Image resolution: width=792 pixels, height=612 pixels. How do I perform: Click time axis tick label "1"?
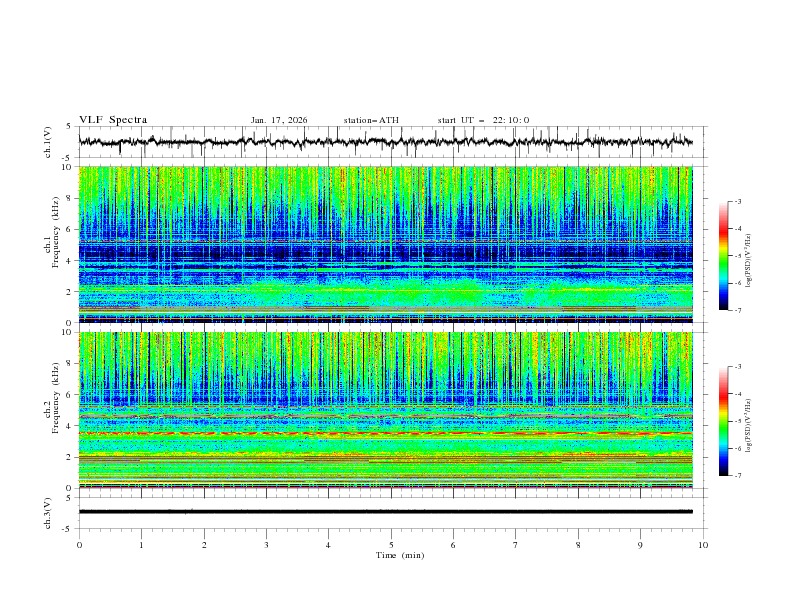[x=141, y=545]
